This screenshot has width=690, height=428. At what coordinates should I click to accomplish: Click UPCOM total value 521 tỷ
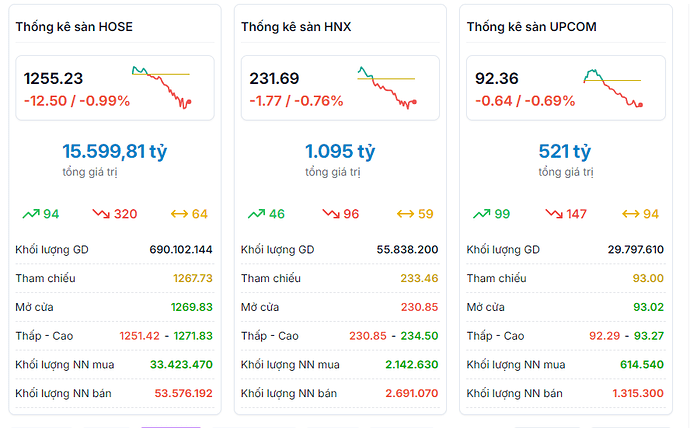coord(565,152)
